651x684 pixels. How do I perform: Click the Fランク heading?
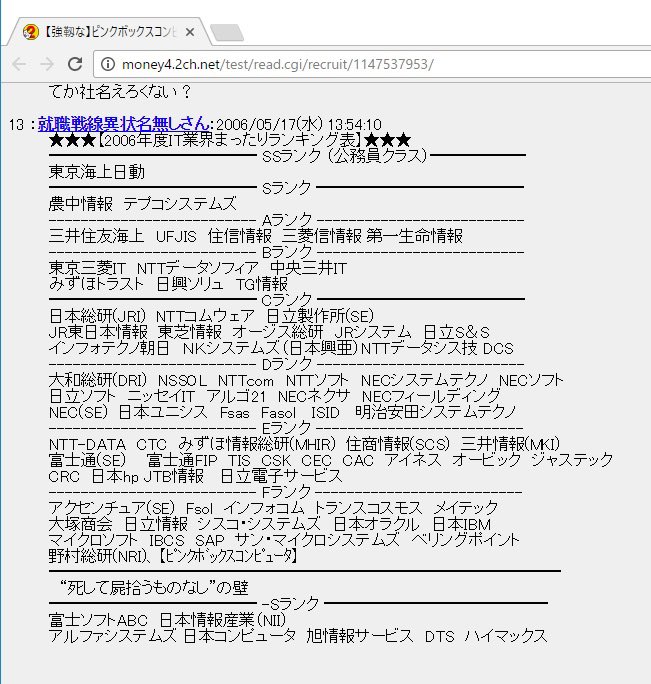[x=286, y=492]
